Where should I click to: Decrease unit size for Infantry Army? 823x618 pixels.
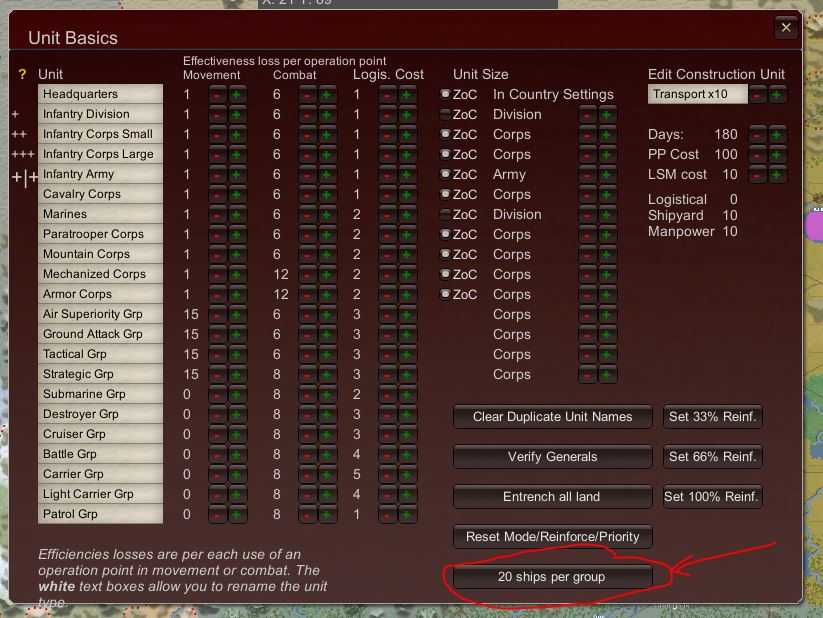click(587, 175)
